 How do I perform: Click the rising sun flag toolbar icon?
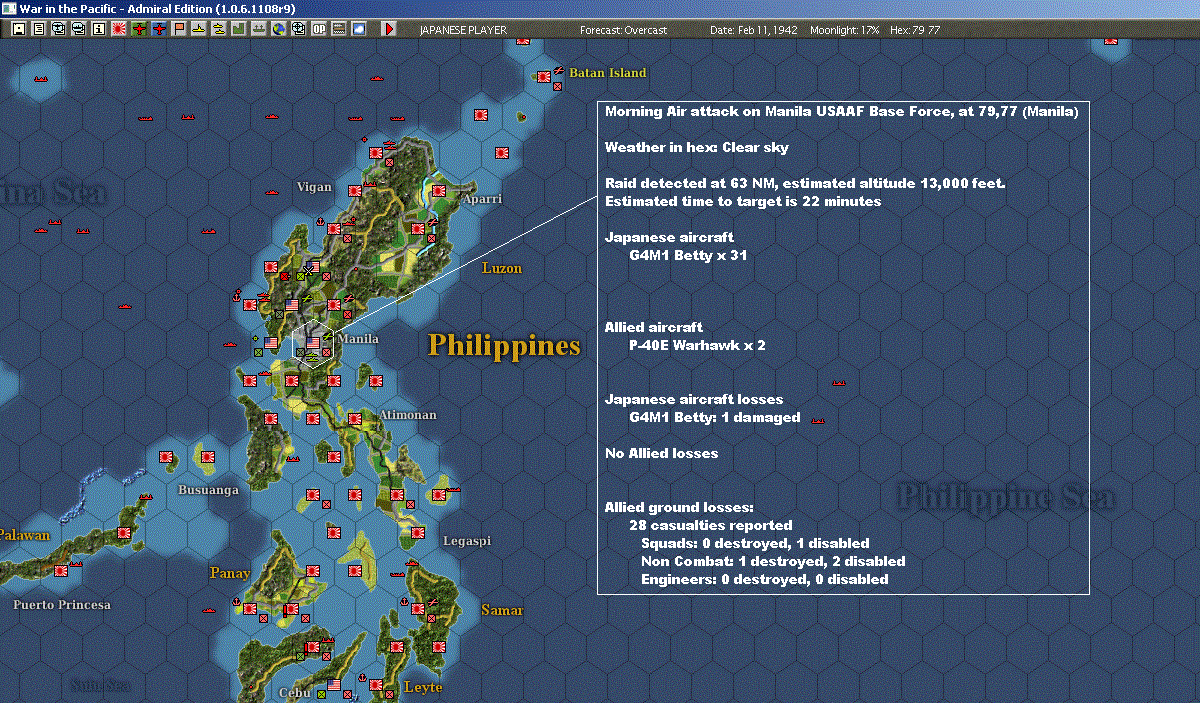119,29
